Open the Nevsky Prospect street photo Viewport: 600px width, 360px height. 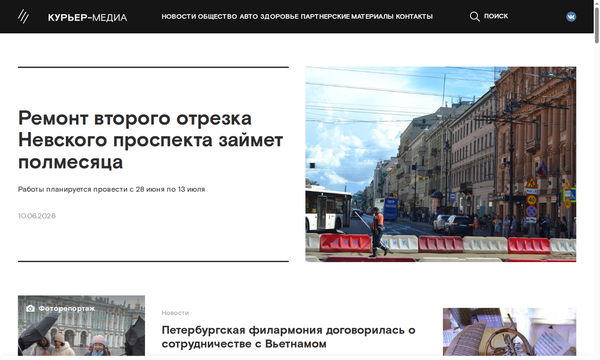click(x=440, y=164)
